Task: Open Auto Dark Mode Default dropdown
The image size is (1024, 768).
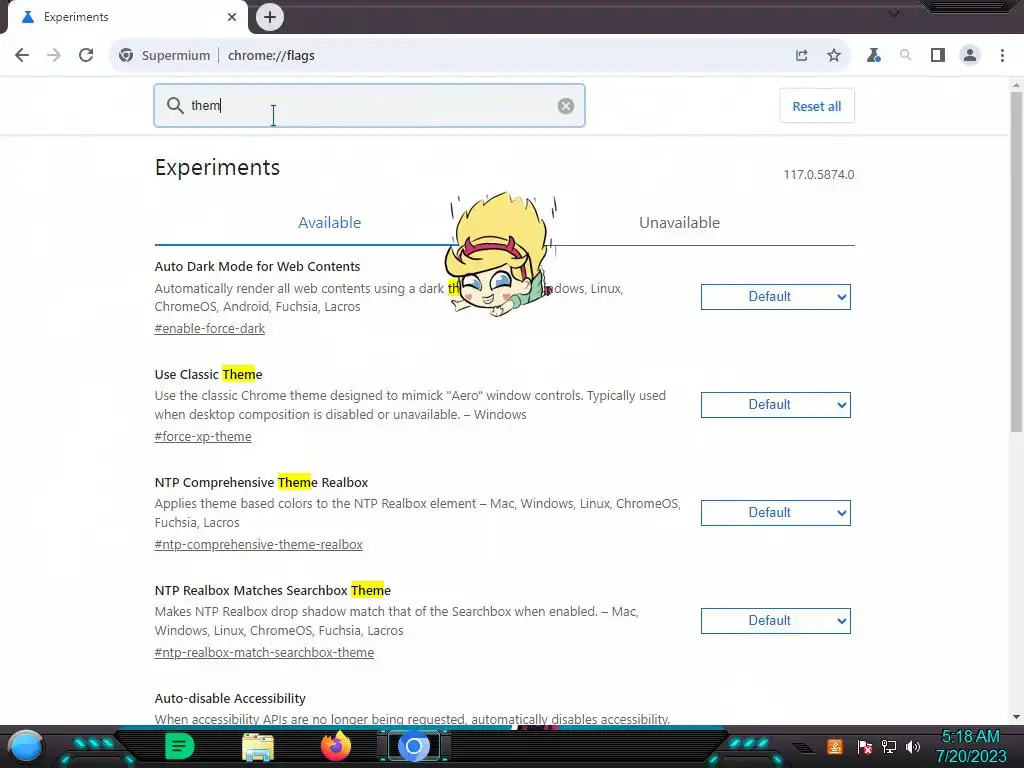Action: coord(776,297)
